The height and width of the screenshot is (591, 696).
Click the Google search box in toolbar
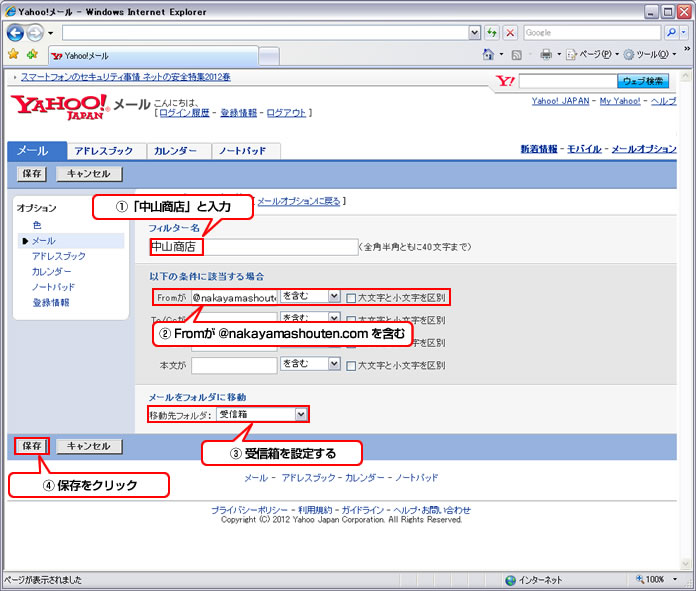point(592,32)
